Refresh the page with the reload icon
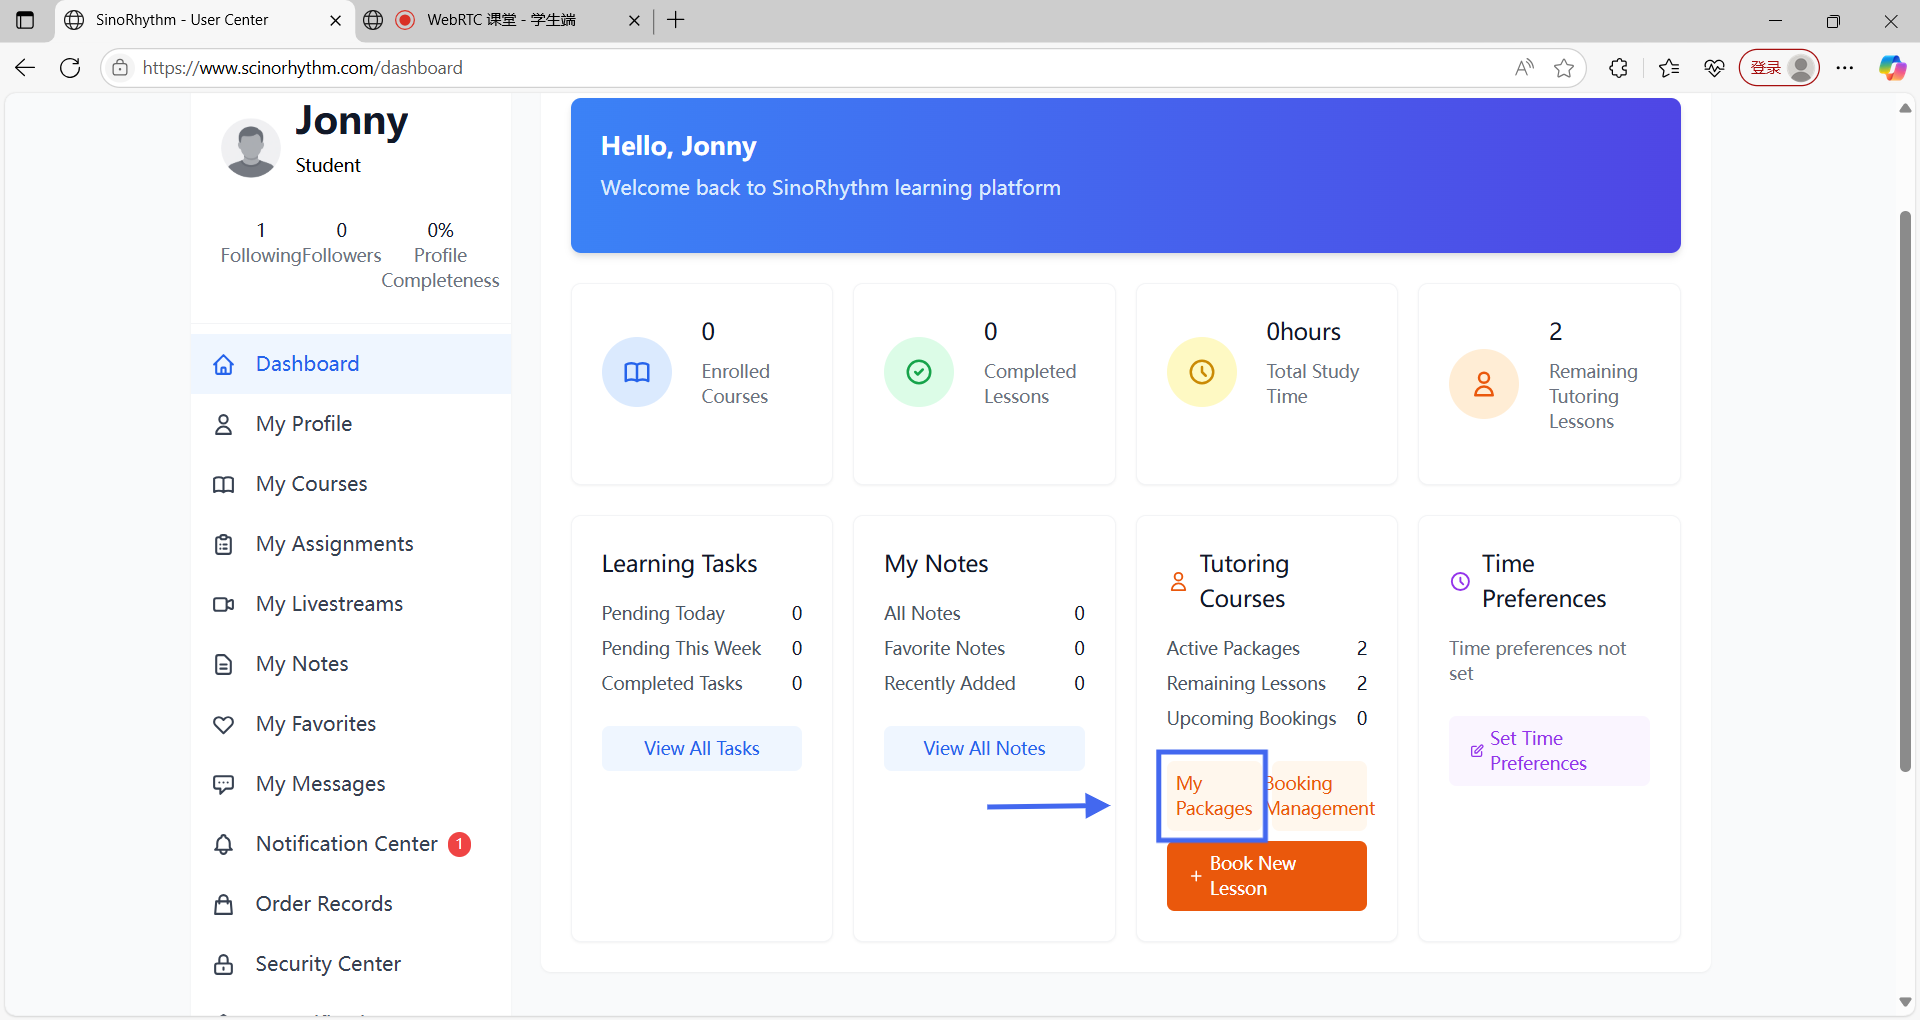Viewport: 1920px width, 1020px height. point(70,68)
